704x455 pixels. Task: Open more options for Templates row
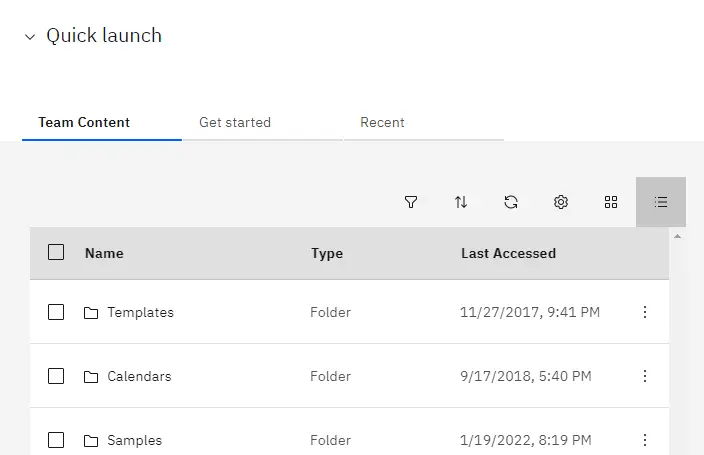click(645, 312)
